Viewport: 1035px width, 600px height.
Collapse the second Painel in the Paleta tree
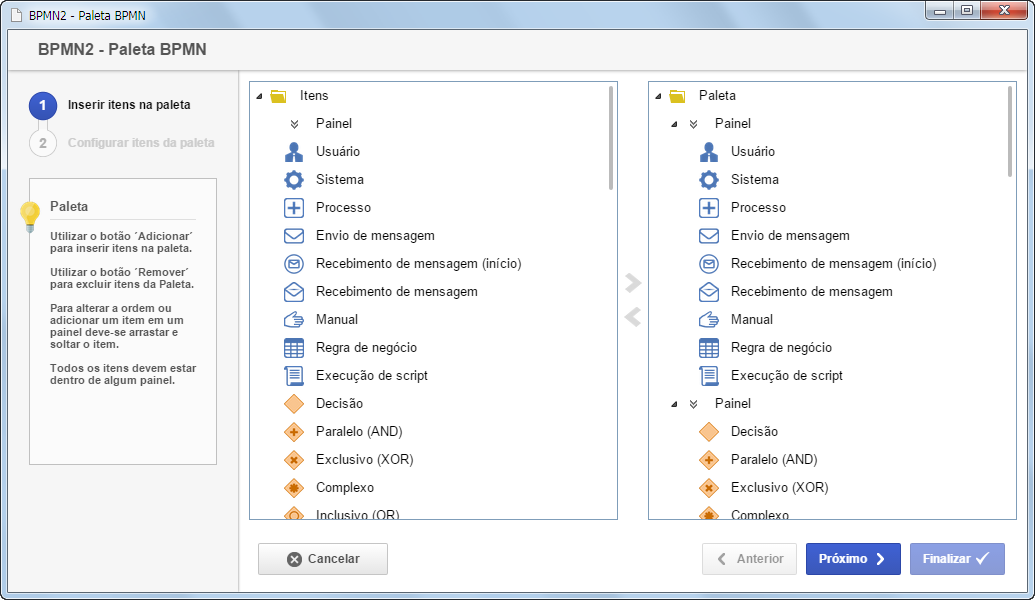(x=674, y=404)
